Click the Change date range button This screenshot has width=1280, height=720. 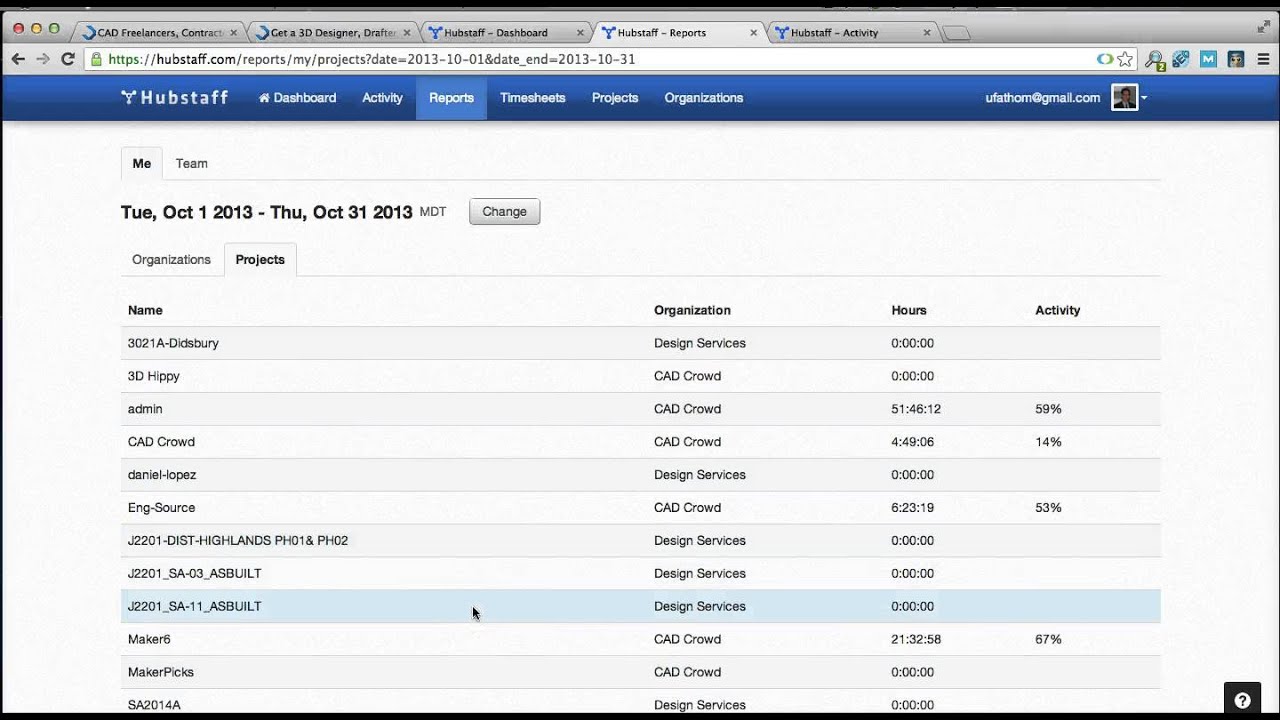[504, 212]
